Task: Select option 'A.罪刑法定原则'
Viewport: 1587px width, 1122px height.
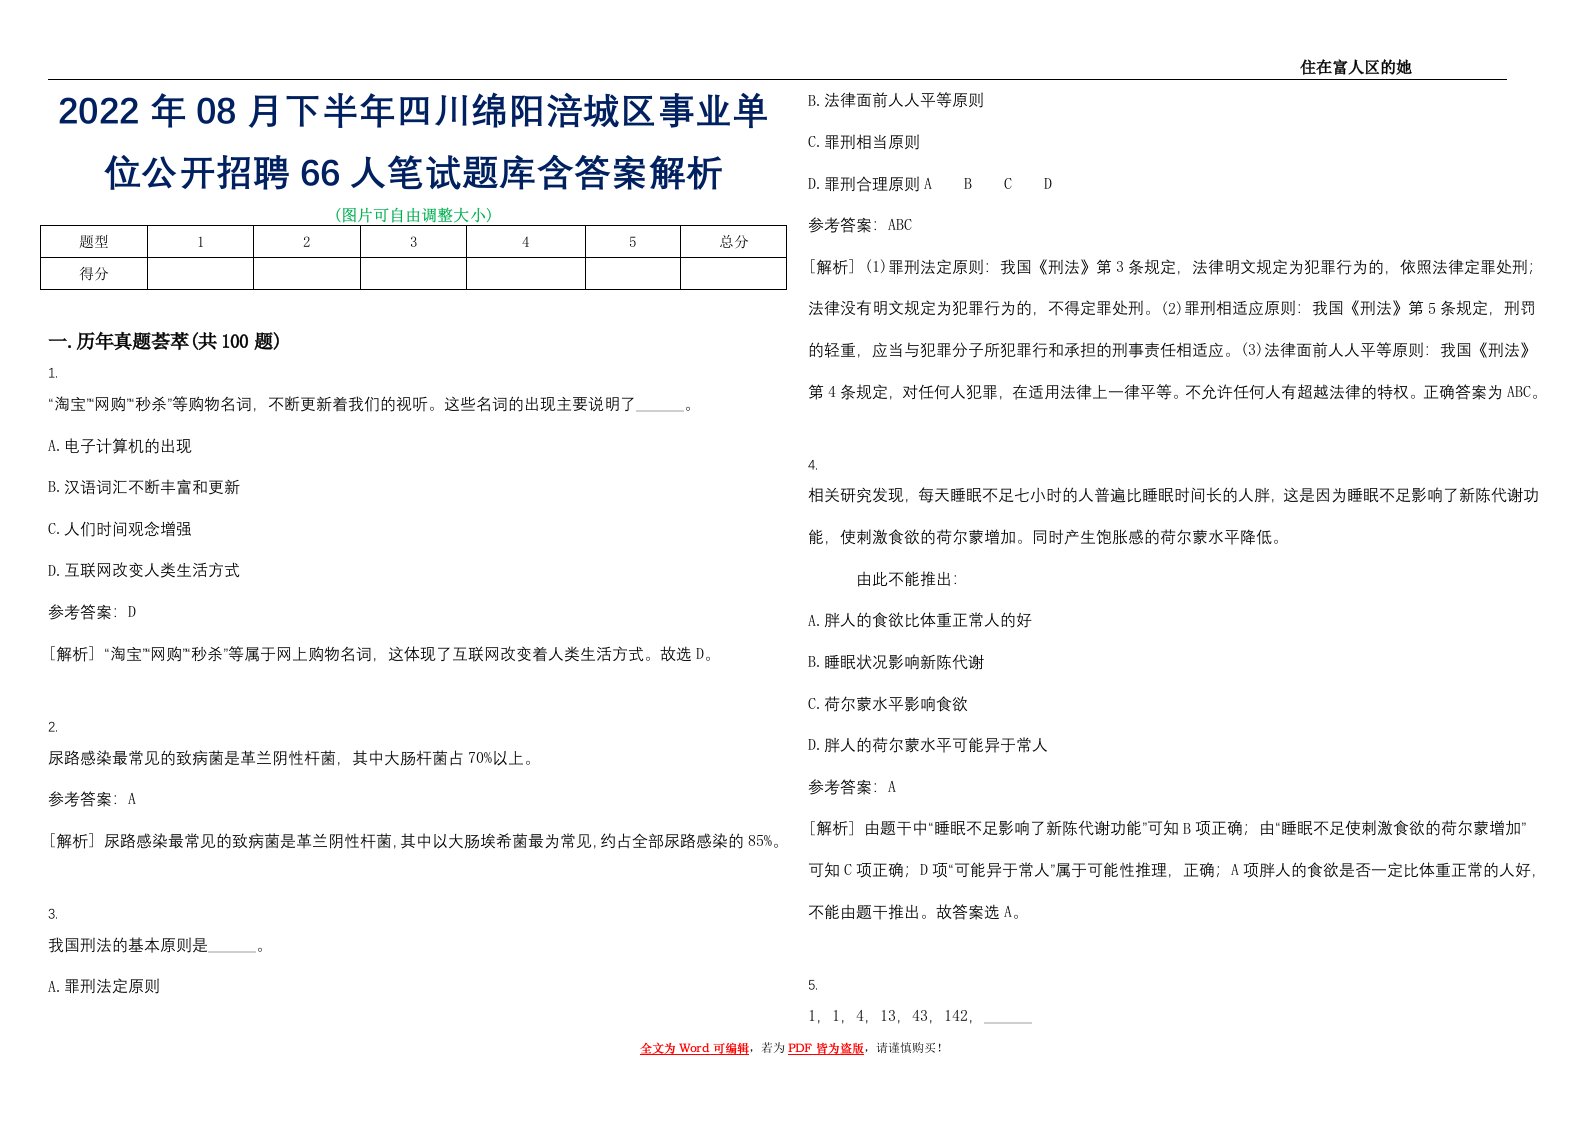Action: pos(104,986)
